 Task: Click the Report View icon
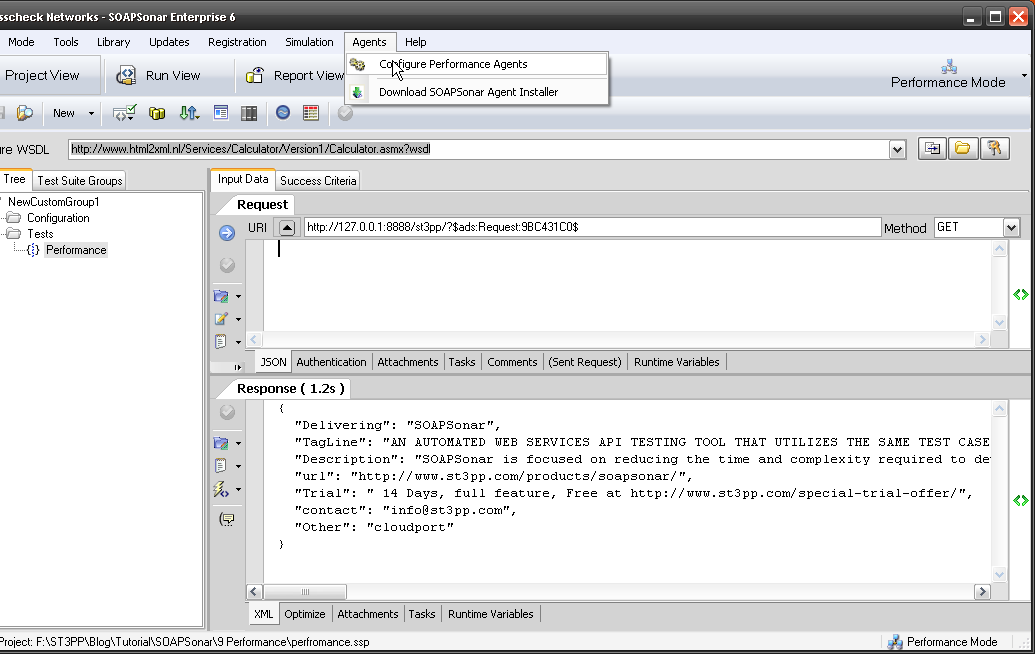[x=255, y=75]
